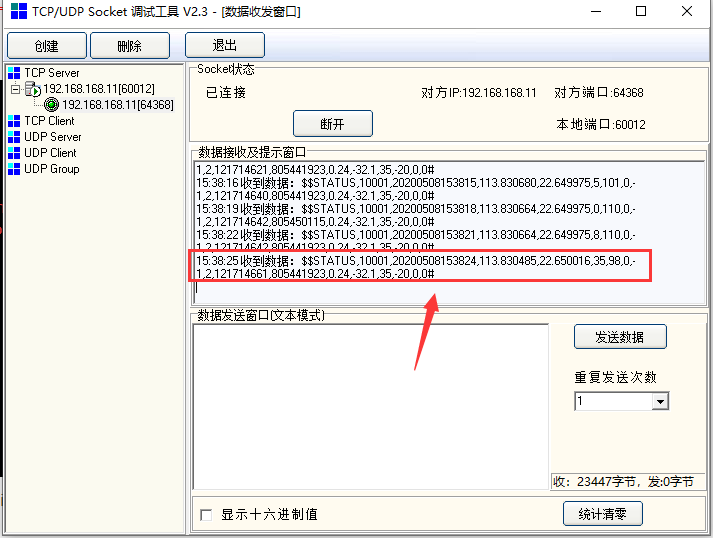Click the 统计清零 button

[x=603, y=514]
